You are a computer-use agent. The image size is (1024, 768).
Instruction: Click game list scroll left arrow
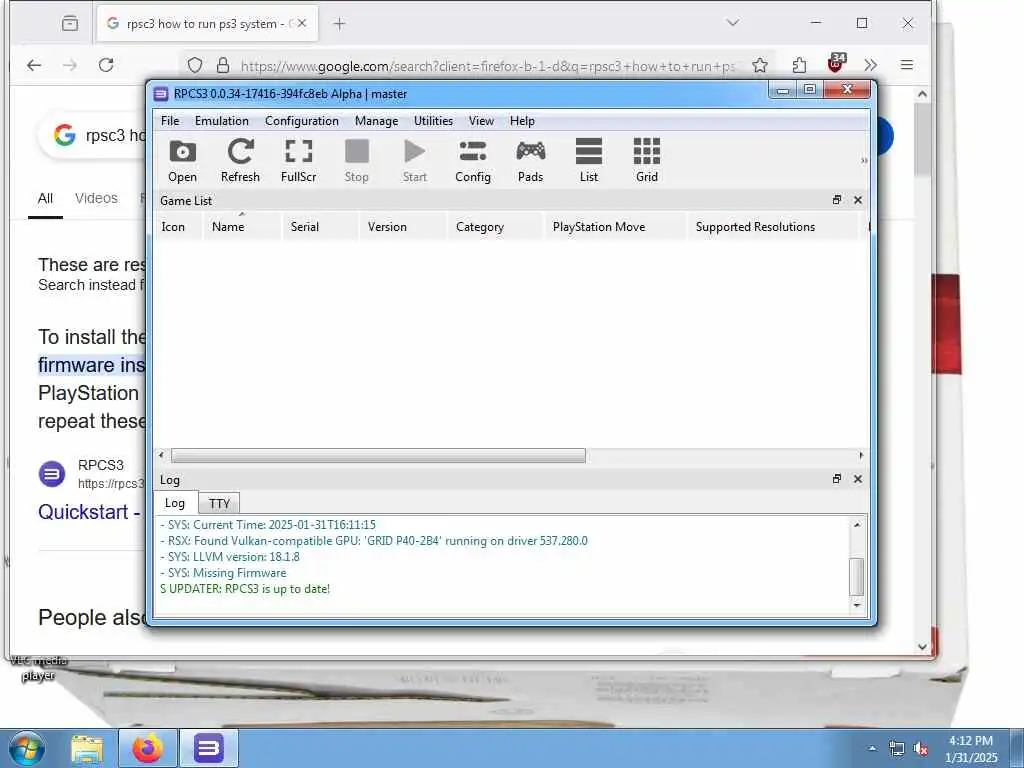(x=161, y=455)
